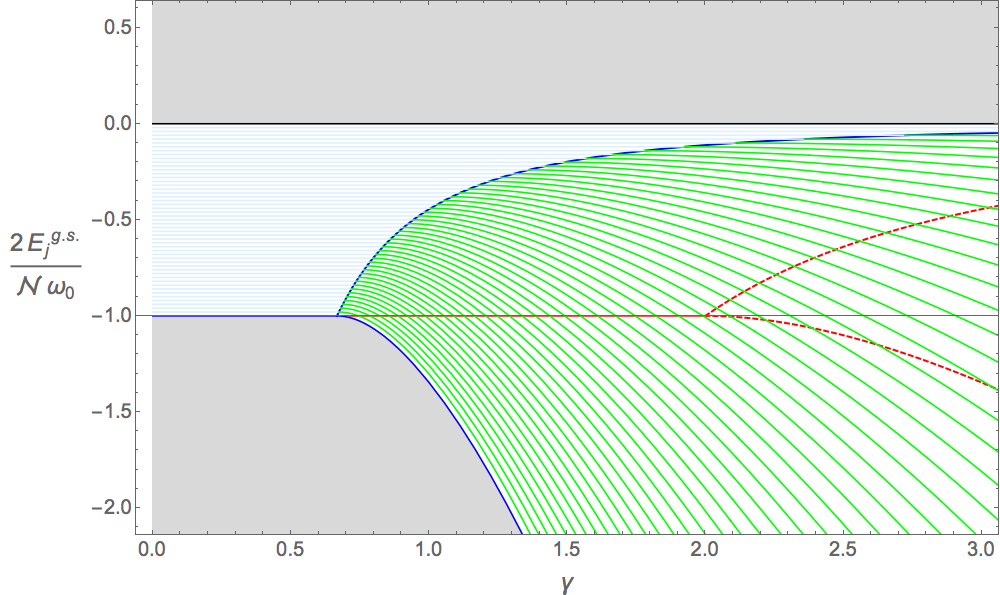Viewport: 1000px width, 595px height.
Task: Click the x-axis tick label 2.5
Action: [x=844, y=549]
